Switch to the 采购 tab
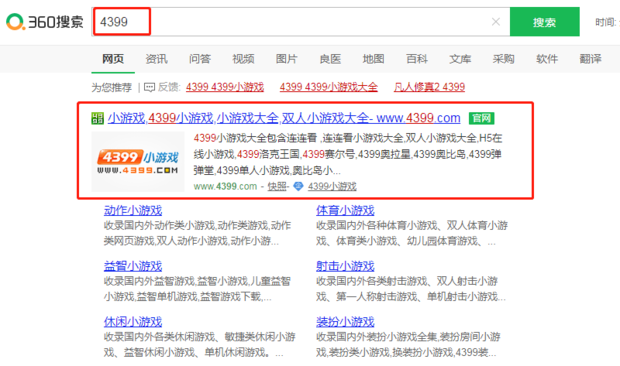 point(503,59)
